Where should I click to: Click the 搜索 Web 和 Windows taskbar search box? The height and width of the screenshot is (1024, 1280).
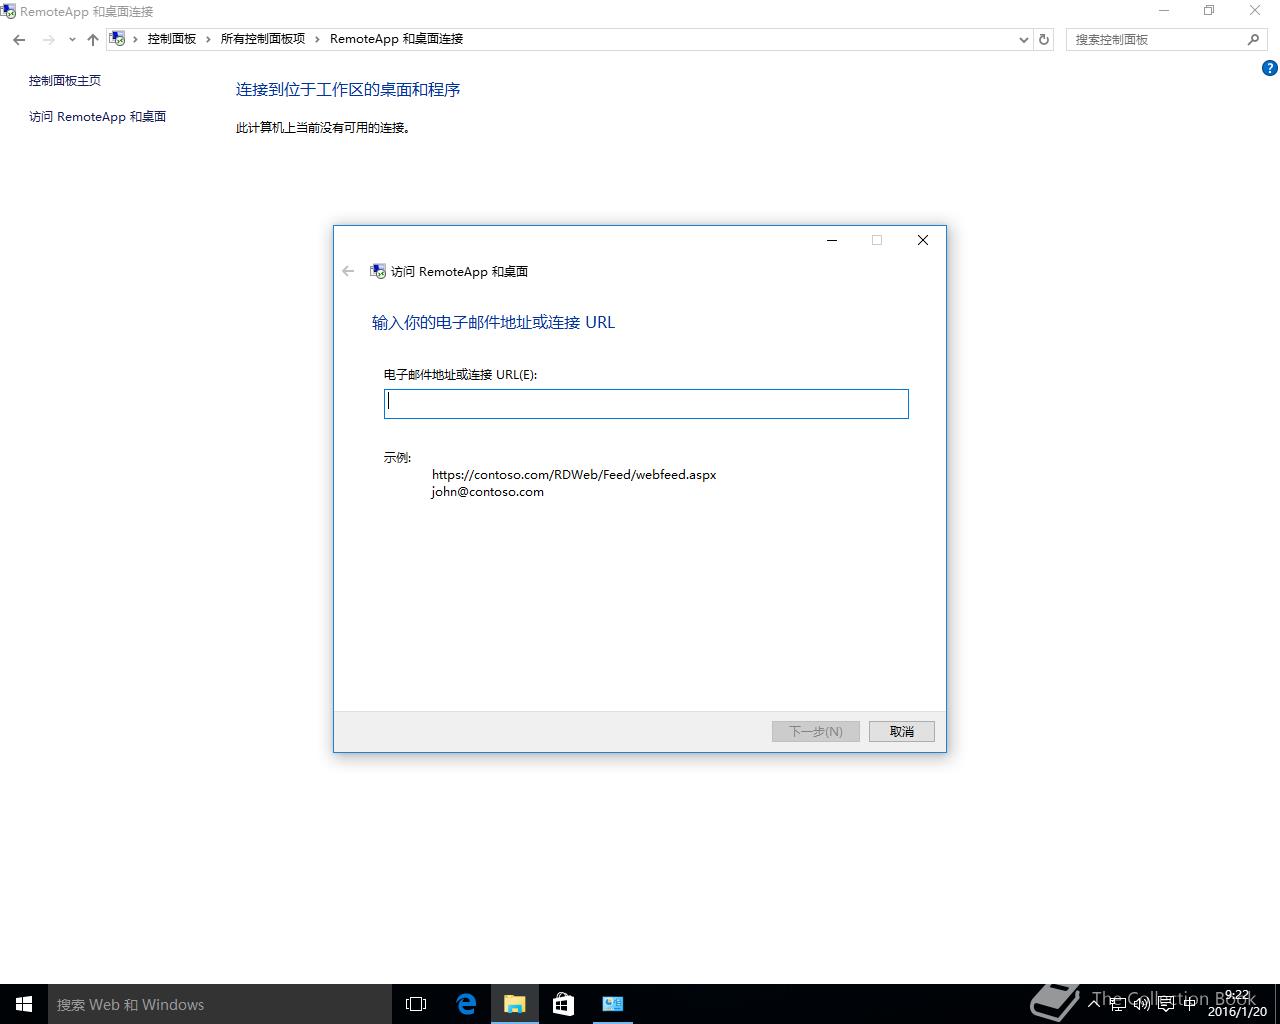(220, 1004)
